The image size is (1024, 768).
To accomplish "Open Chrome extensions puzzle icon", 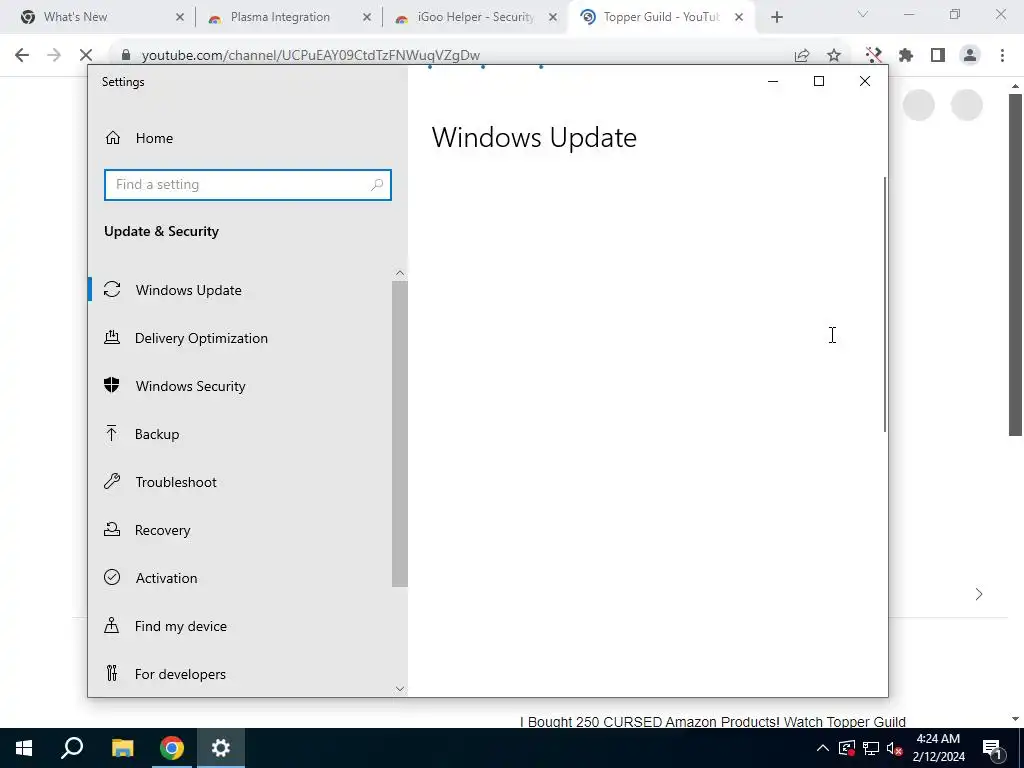I will point(906,56).
